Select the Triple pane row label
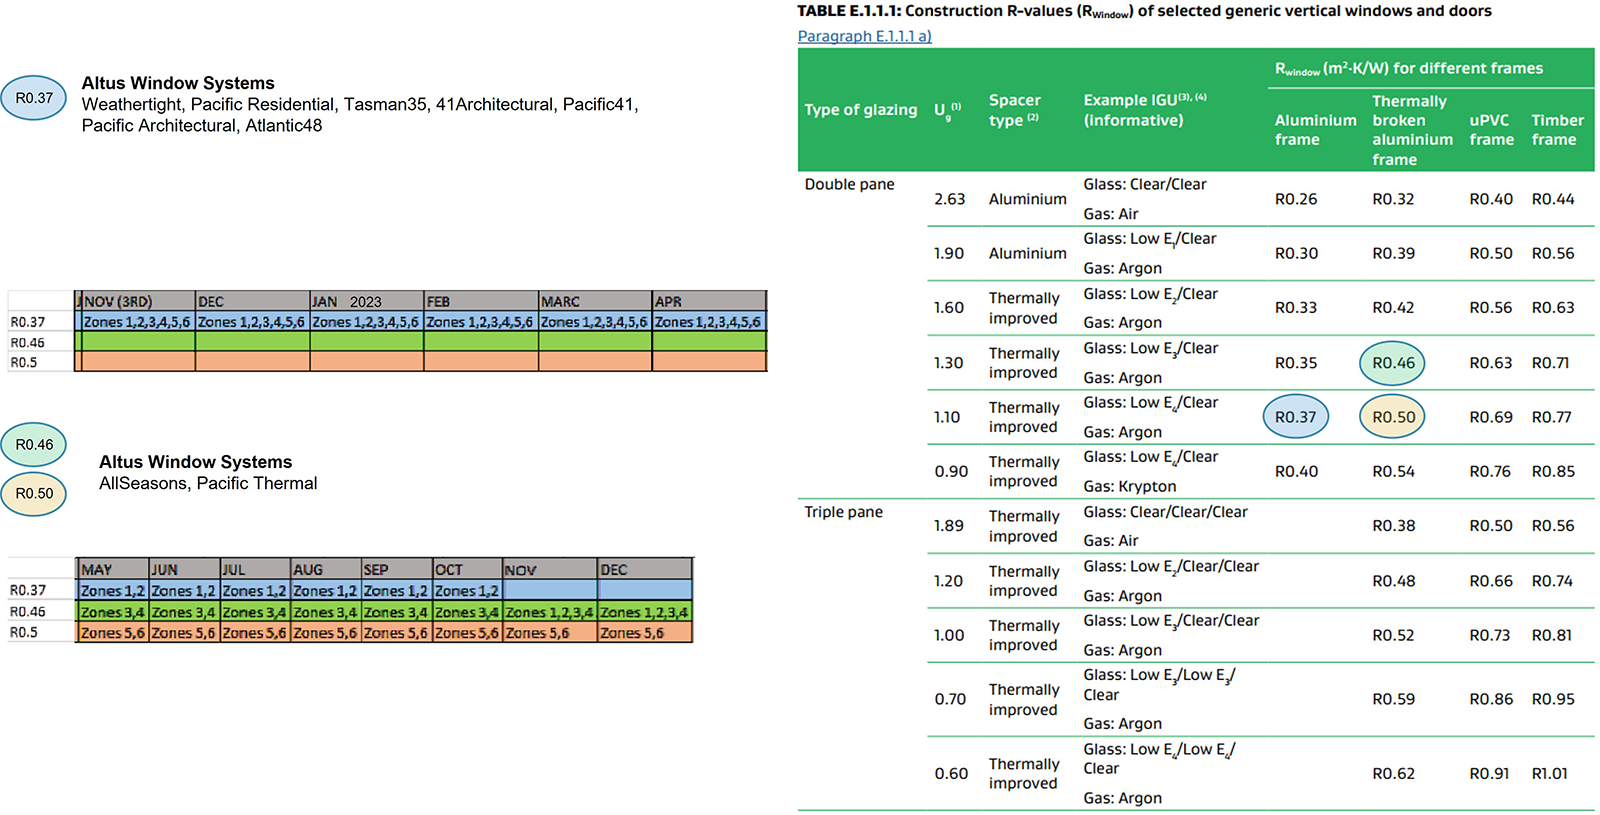The height and width of the screenshot is (815, 1600). (843, 512)
